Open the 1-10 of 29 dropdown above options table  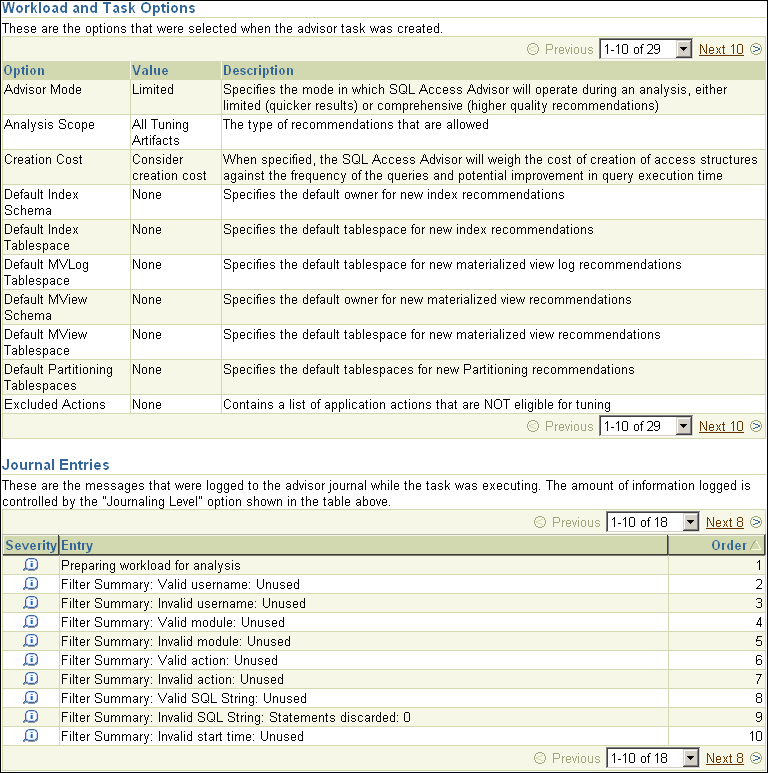pyautogui.click(x=645, y=49)
